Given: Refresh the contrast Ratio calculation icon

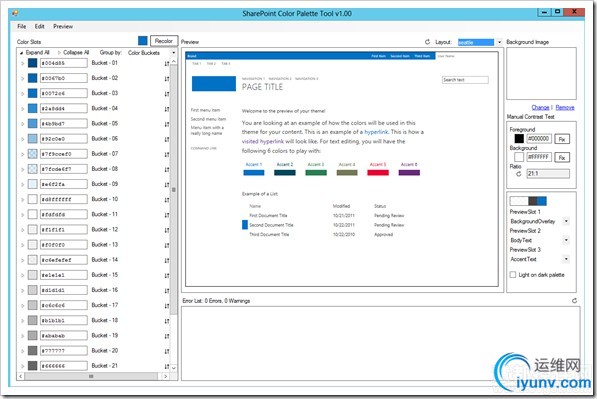Looking at the screenshot, I should click(519, 174).
